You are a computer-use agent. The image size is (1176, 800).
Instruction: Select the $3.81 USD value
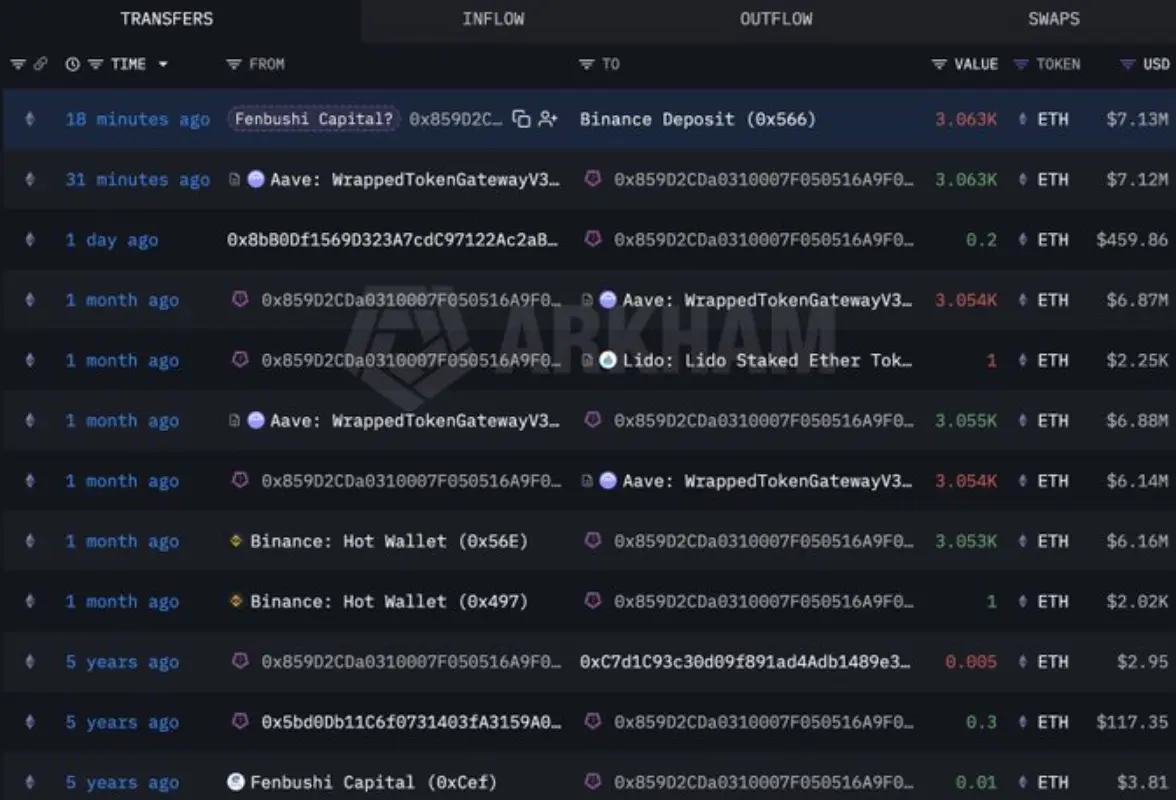pos(1142,782)
